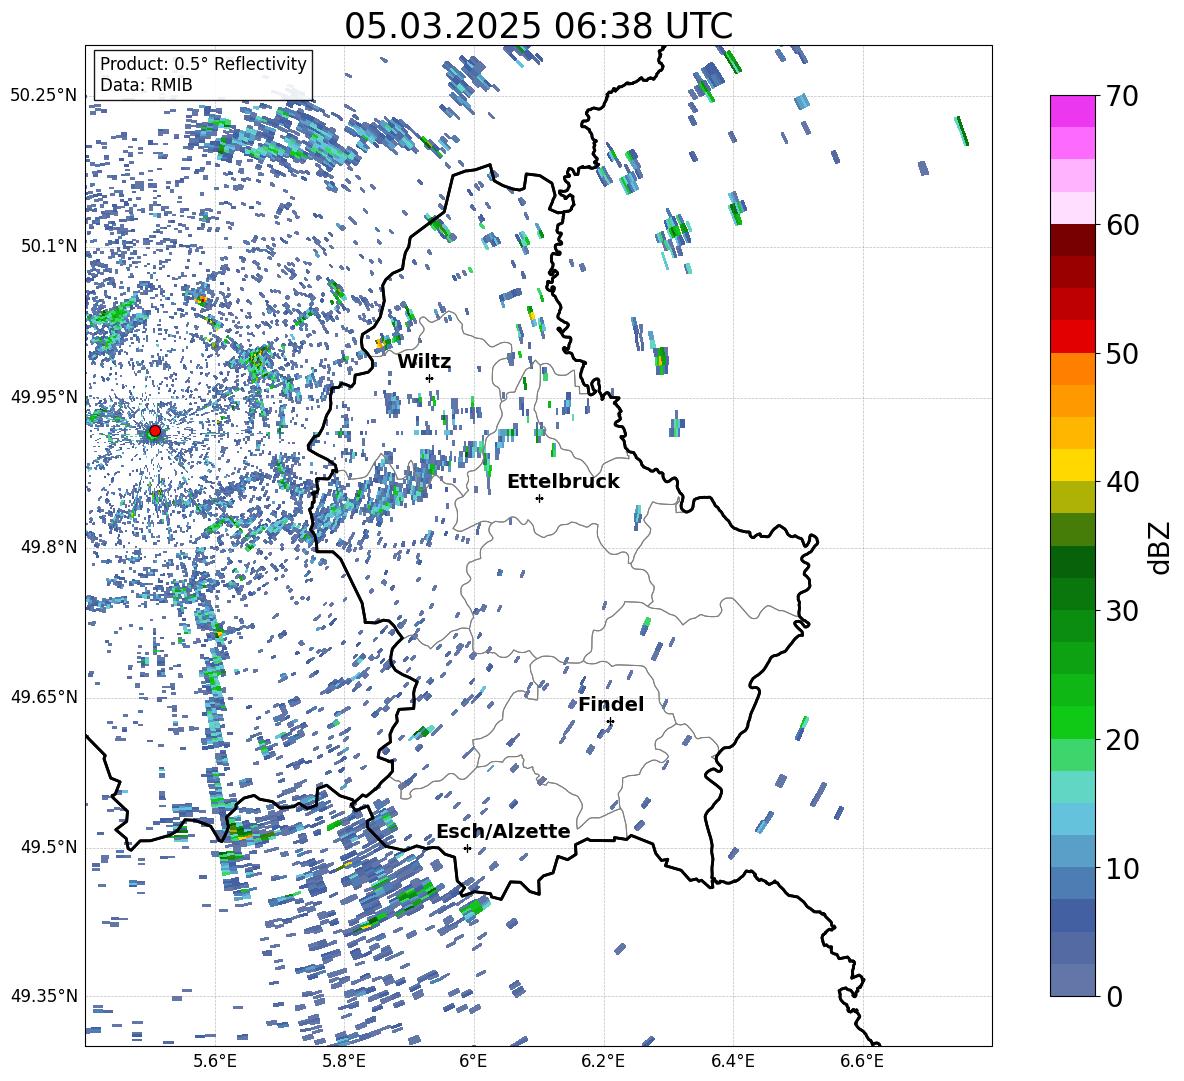Viewport: 1184px width, 1081px height.
Task: Click the dBZ colorbar axis label
Action: pos(1161,547)
